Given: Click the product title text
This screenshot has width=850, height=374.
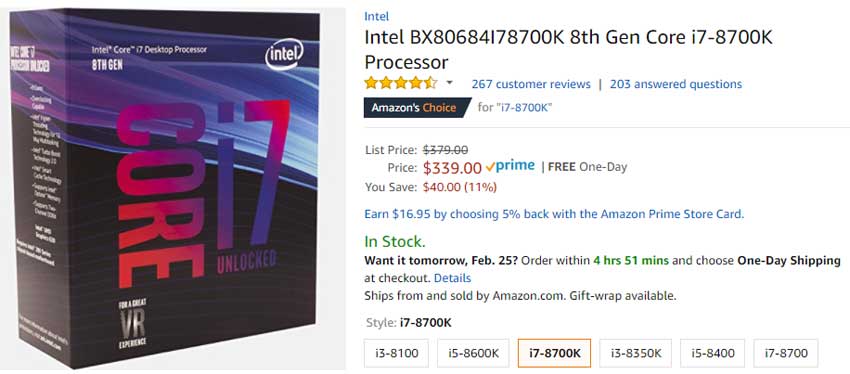Looking at the screenshot, I should (568, 49).
